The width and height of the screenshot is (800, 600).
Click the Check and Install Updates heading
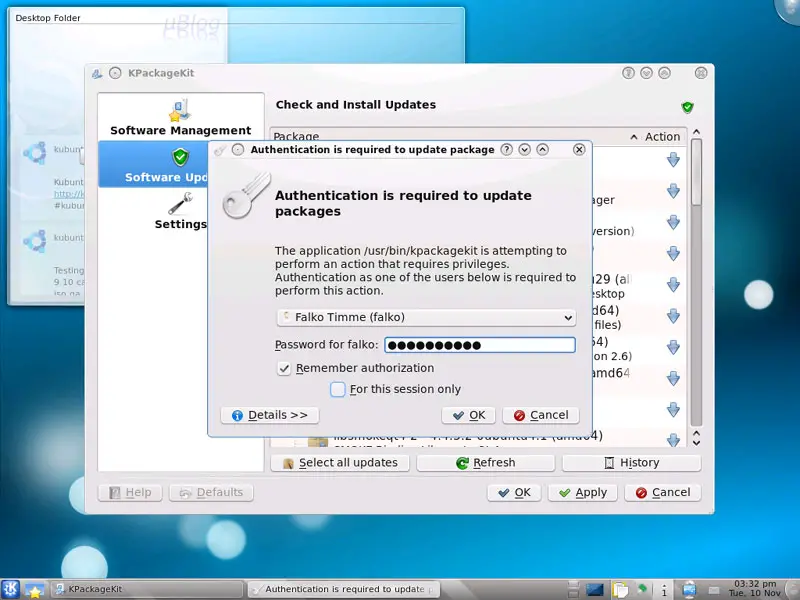pyautogui.click(x=356, y=105)
